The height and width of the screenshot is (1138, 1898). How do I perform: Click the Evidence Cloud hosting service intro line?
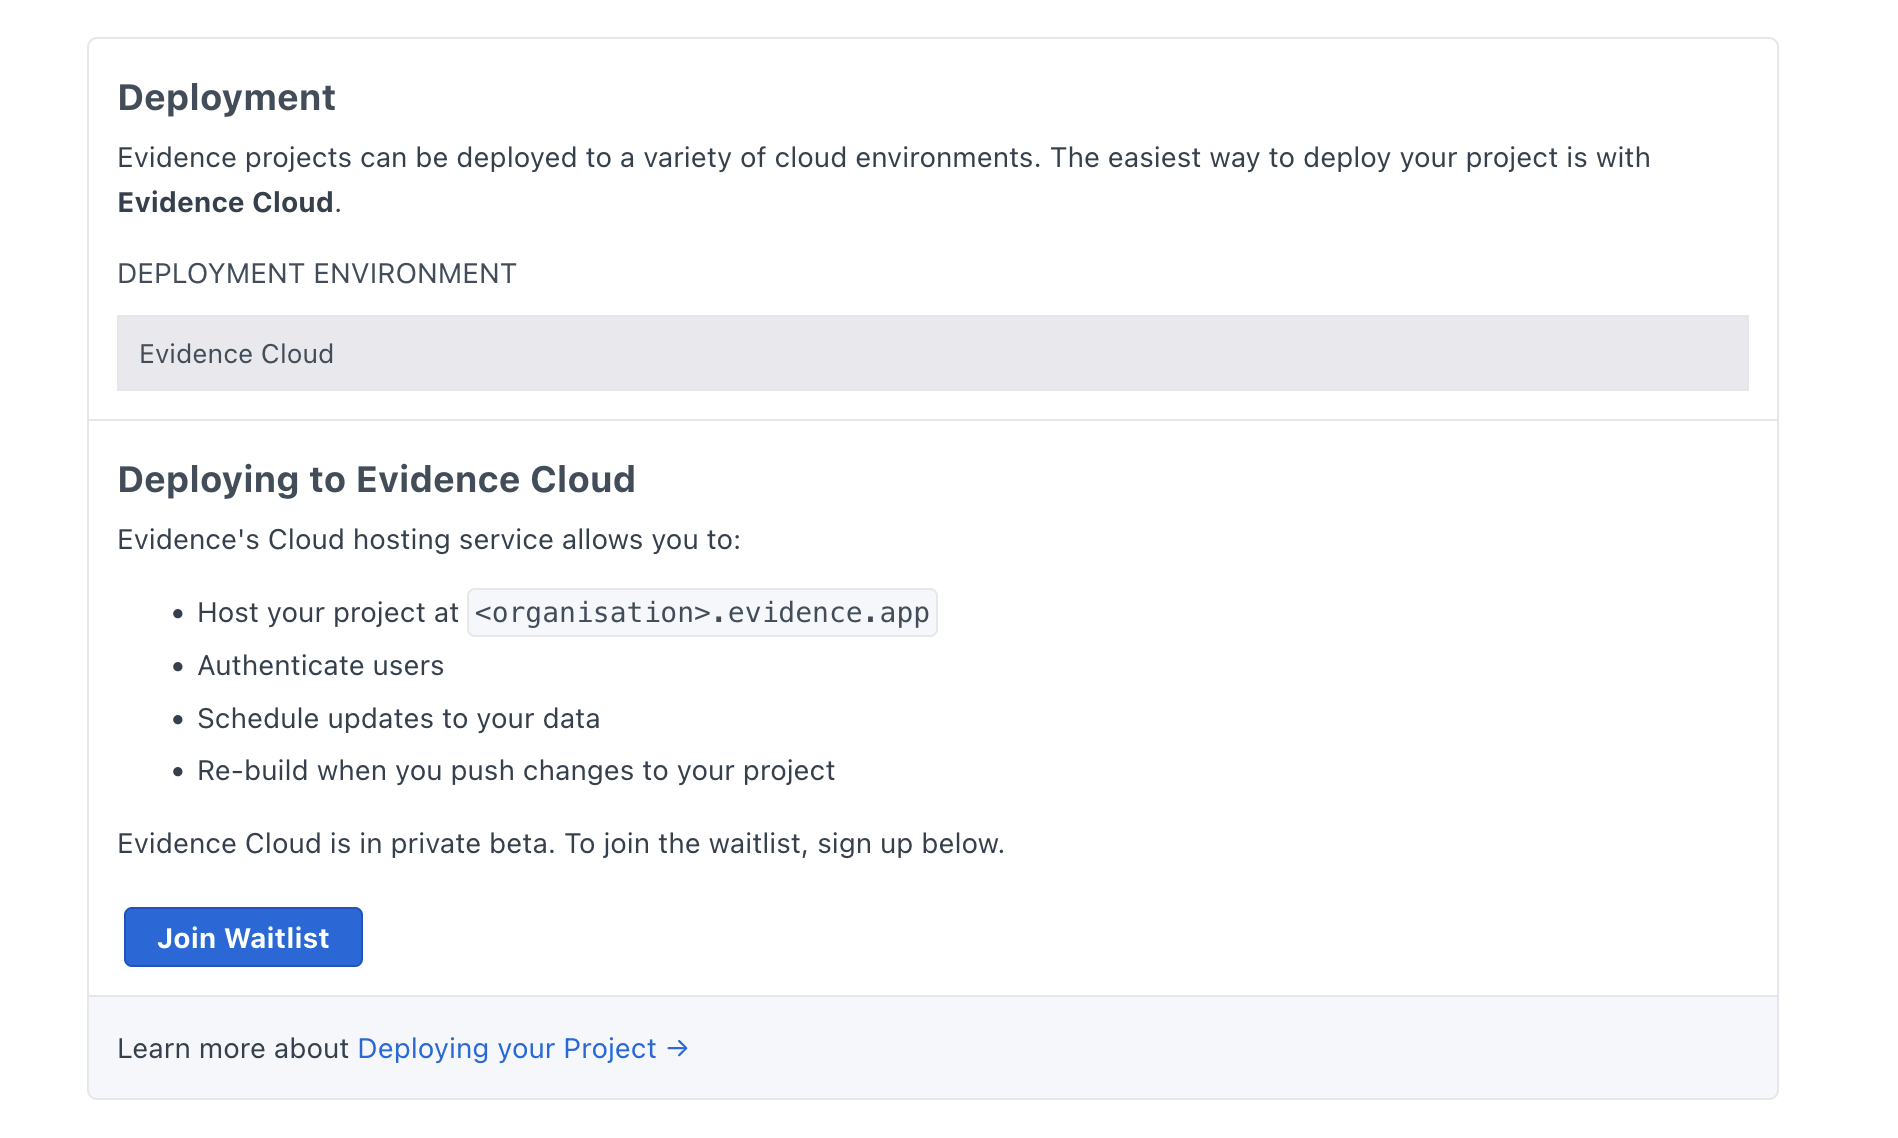[429, 539]
